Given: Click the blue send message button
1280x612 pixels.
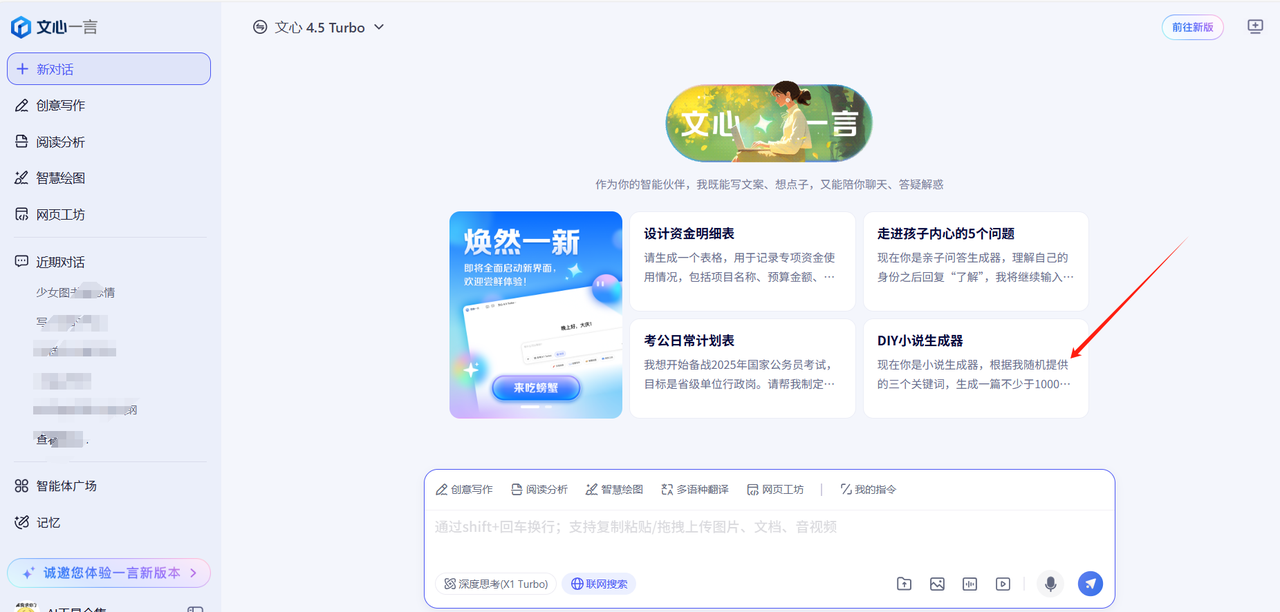Looking at the screenshot, I should point(1090,584).
